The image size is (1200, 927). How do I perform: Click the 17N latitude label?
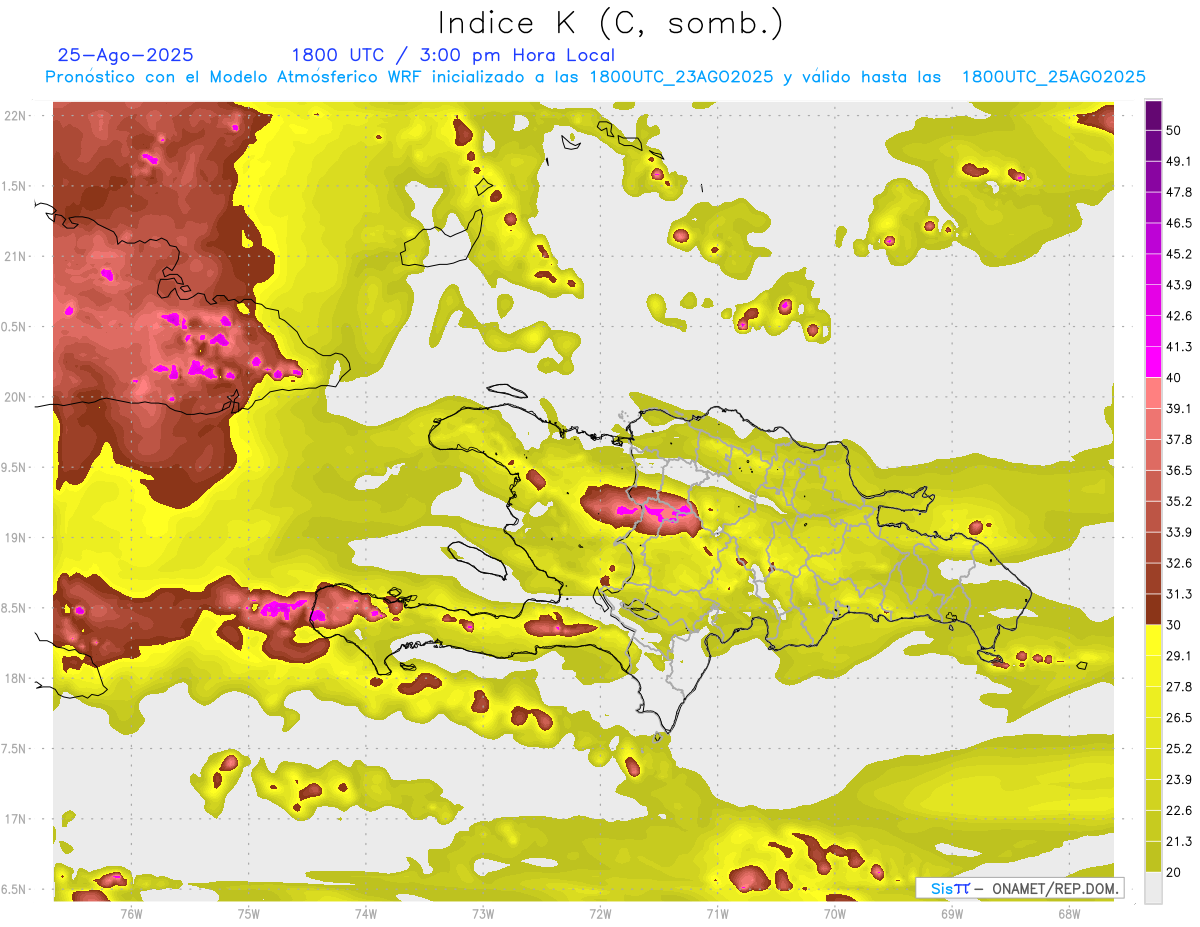pyautogui.click(x=16, y=819)
